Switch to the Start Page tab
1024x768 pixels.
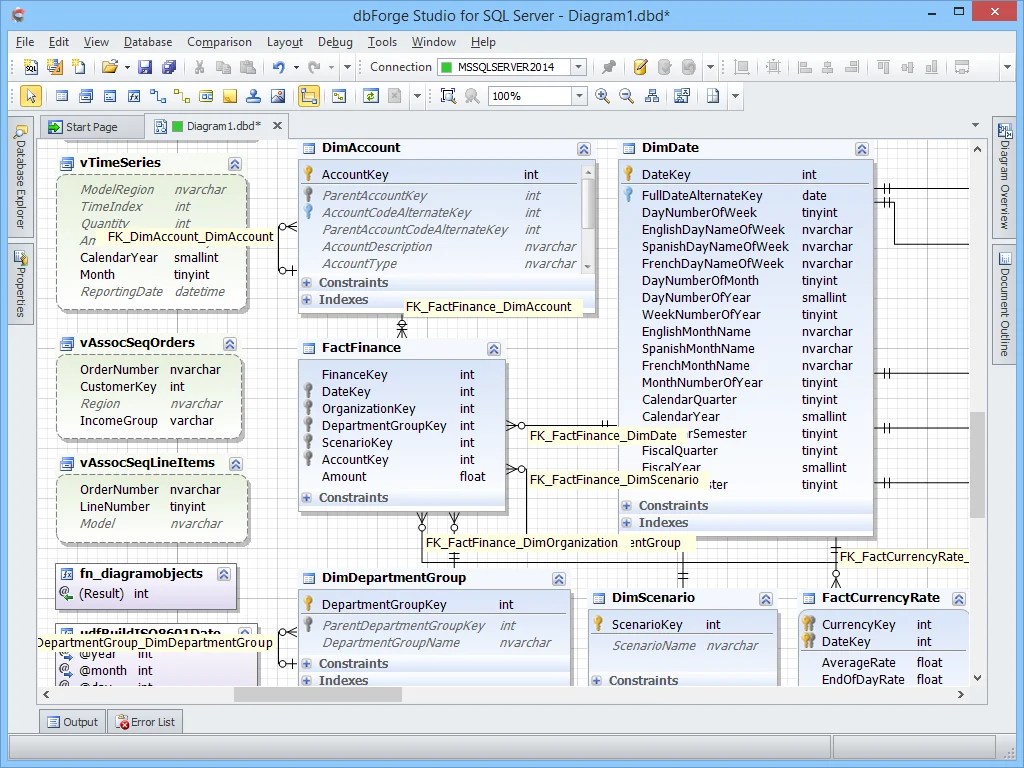click(x=92, y=126)
